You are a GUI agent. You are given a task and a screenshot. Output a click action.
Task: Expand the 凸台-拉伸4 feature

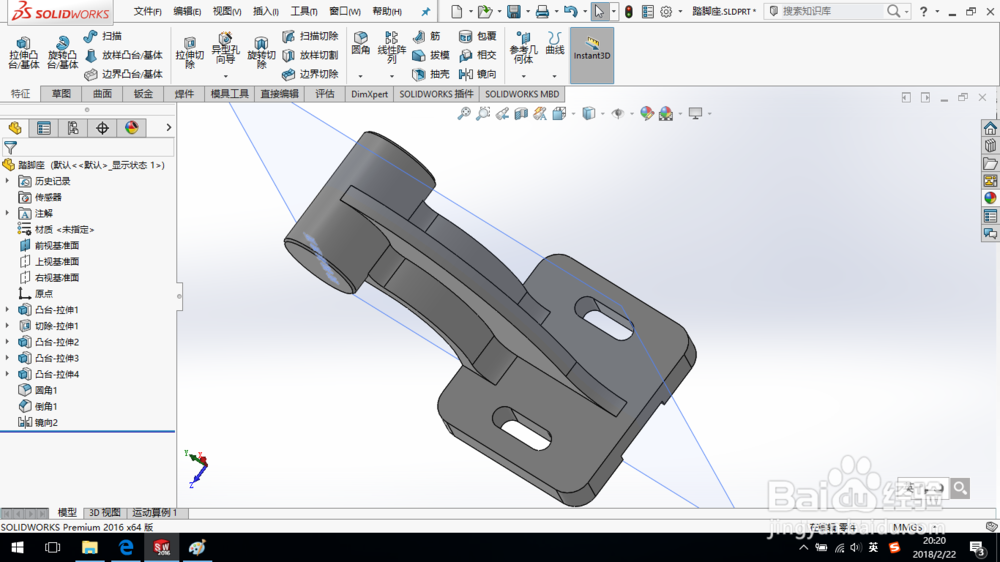8,374
